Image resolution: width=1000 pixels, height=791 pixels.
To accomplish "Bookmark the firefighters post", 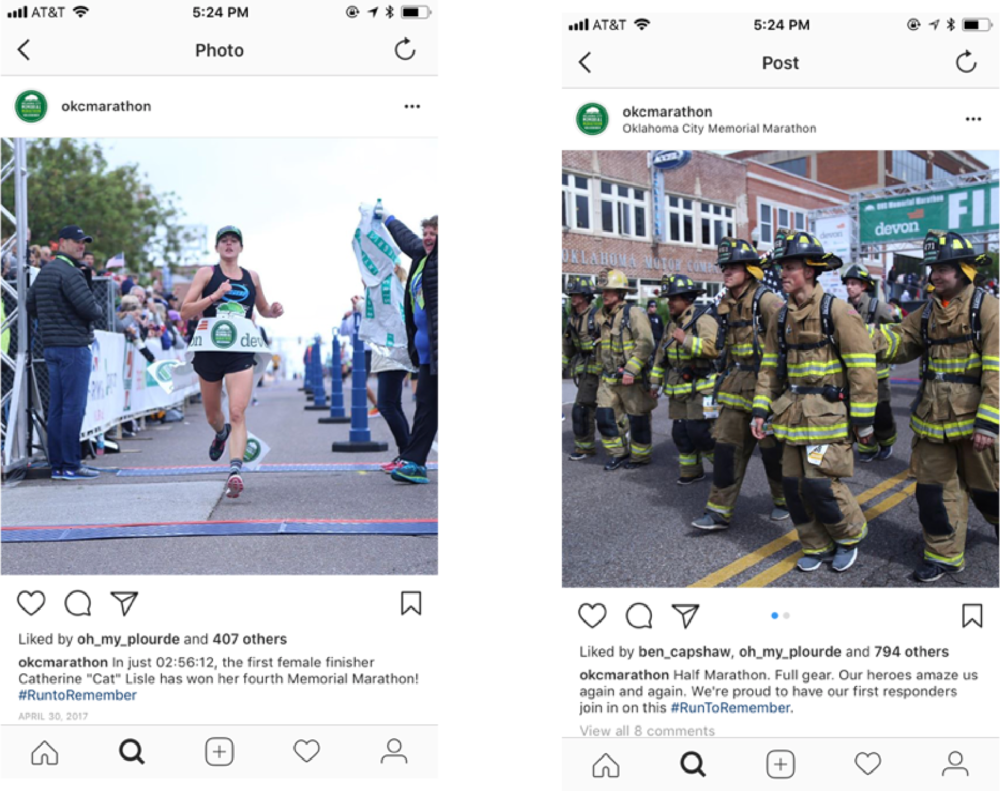I will 972,616.
